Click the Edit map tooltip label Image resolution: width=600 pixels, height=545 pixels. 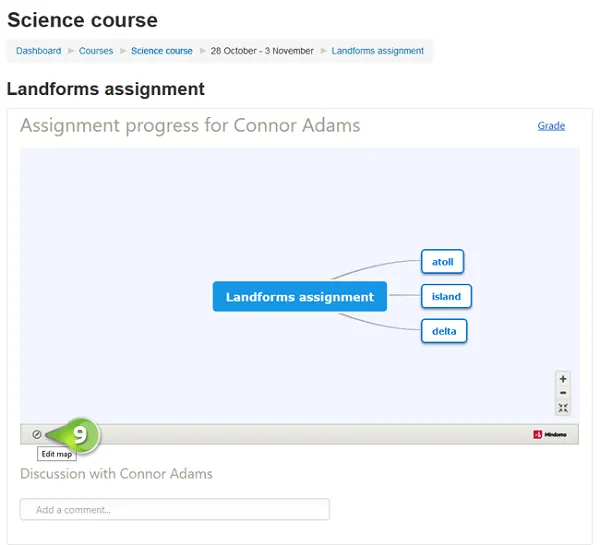[57, 454]
